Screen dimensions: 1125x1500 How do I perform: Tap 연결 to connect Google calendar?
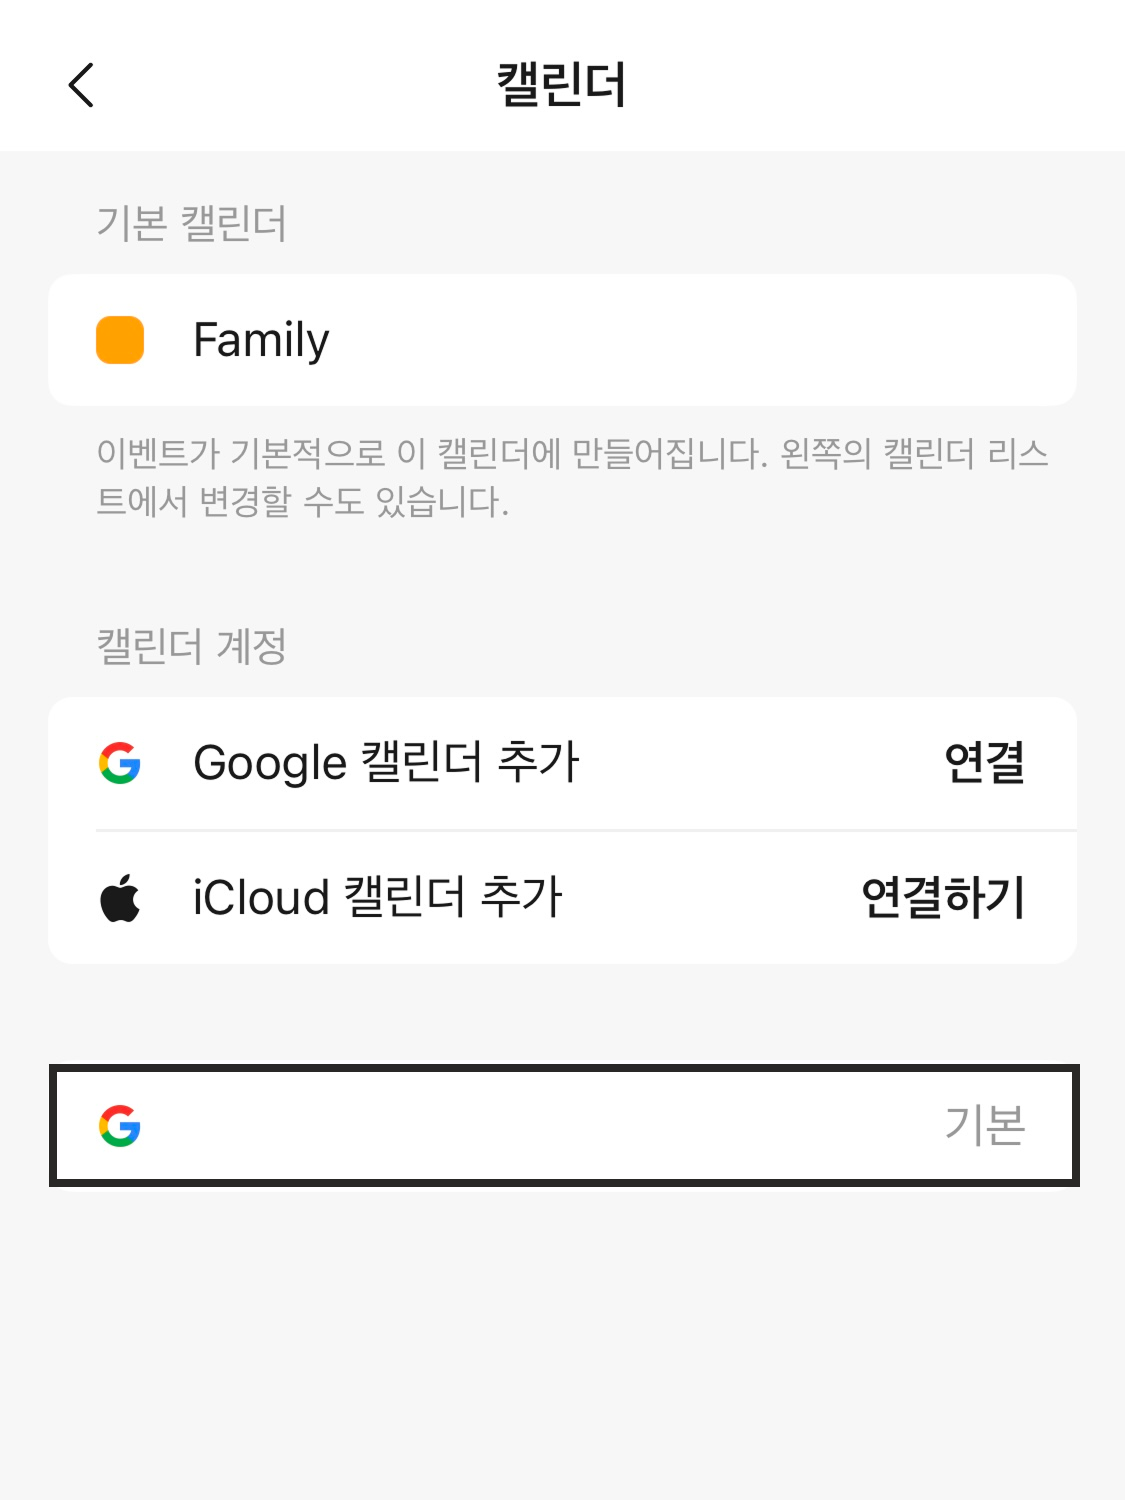(985, 762)
